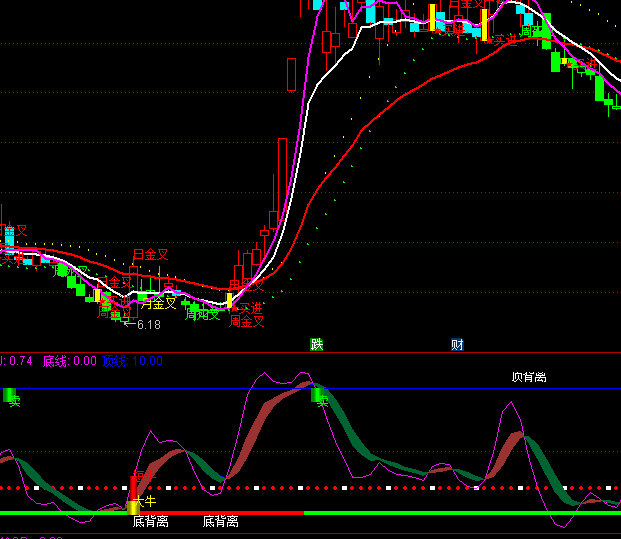Click the green 卖 signal at indicator peak

321,396
